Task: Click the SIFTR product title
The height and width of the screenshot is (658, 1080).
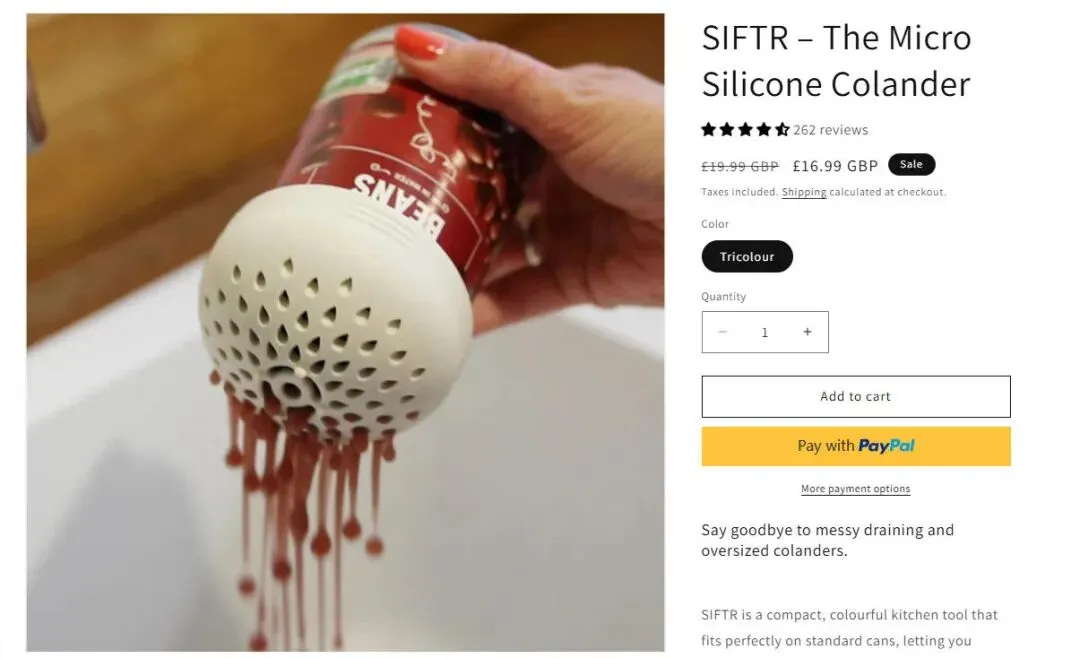Action: (x=836, y=61)
